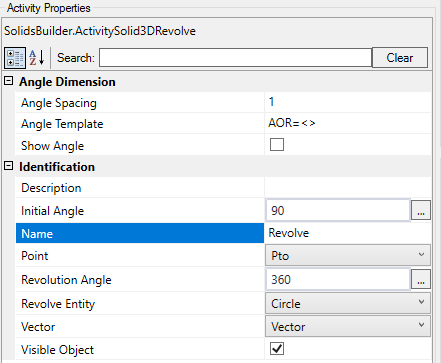This screenshot has height=363, width=441.
Task: Uncheck the Visible Object checkbox
Action: tap(277, 349)
